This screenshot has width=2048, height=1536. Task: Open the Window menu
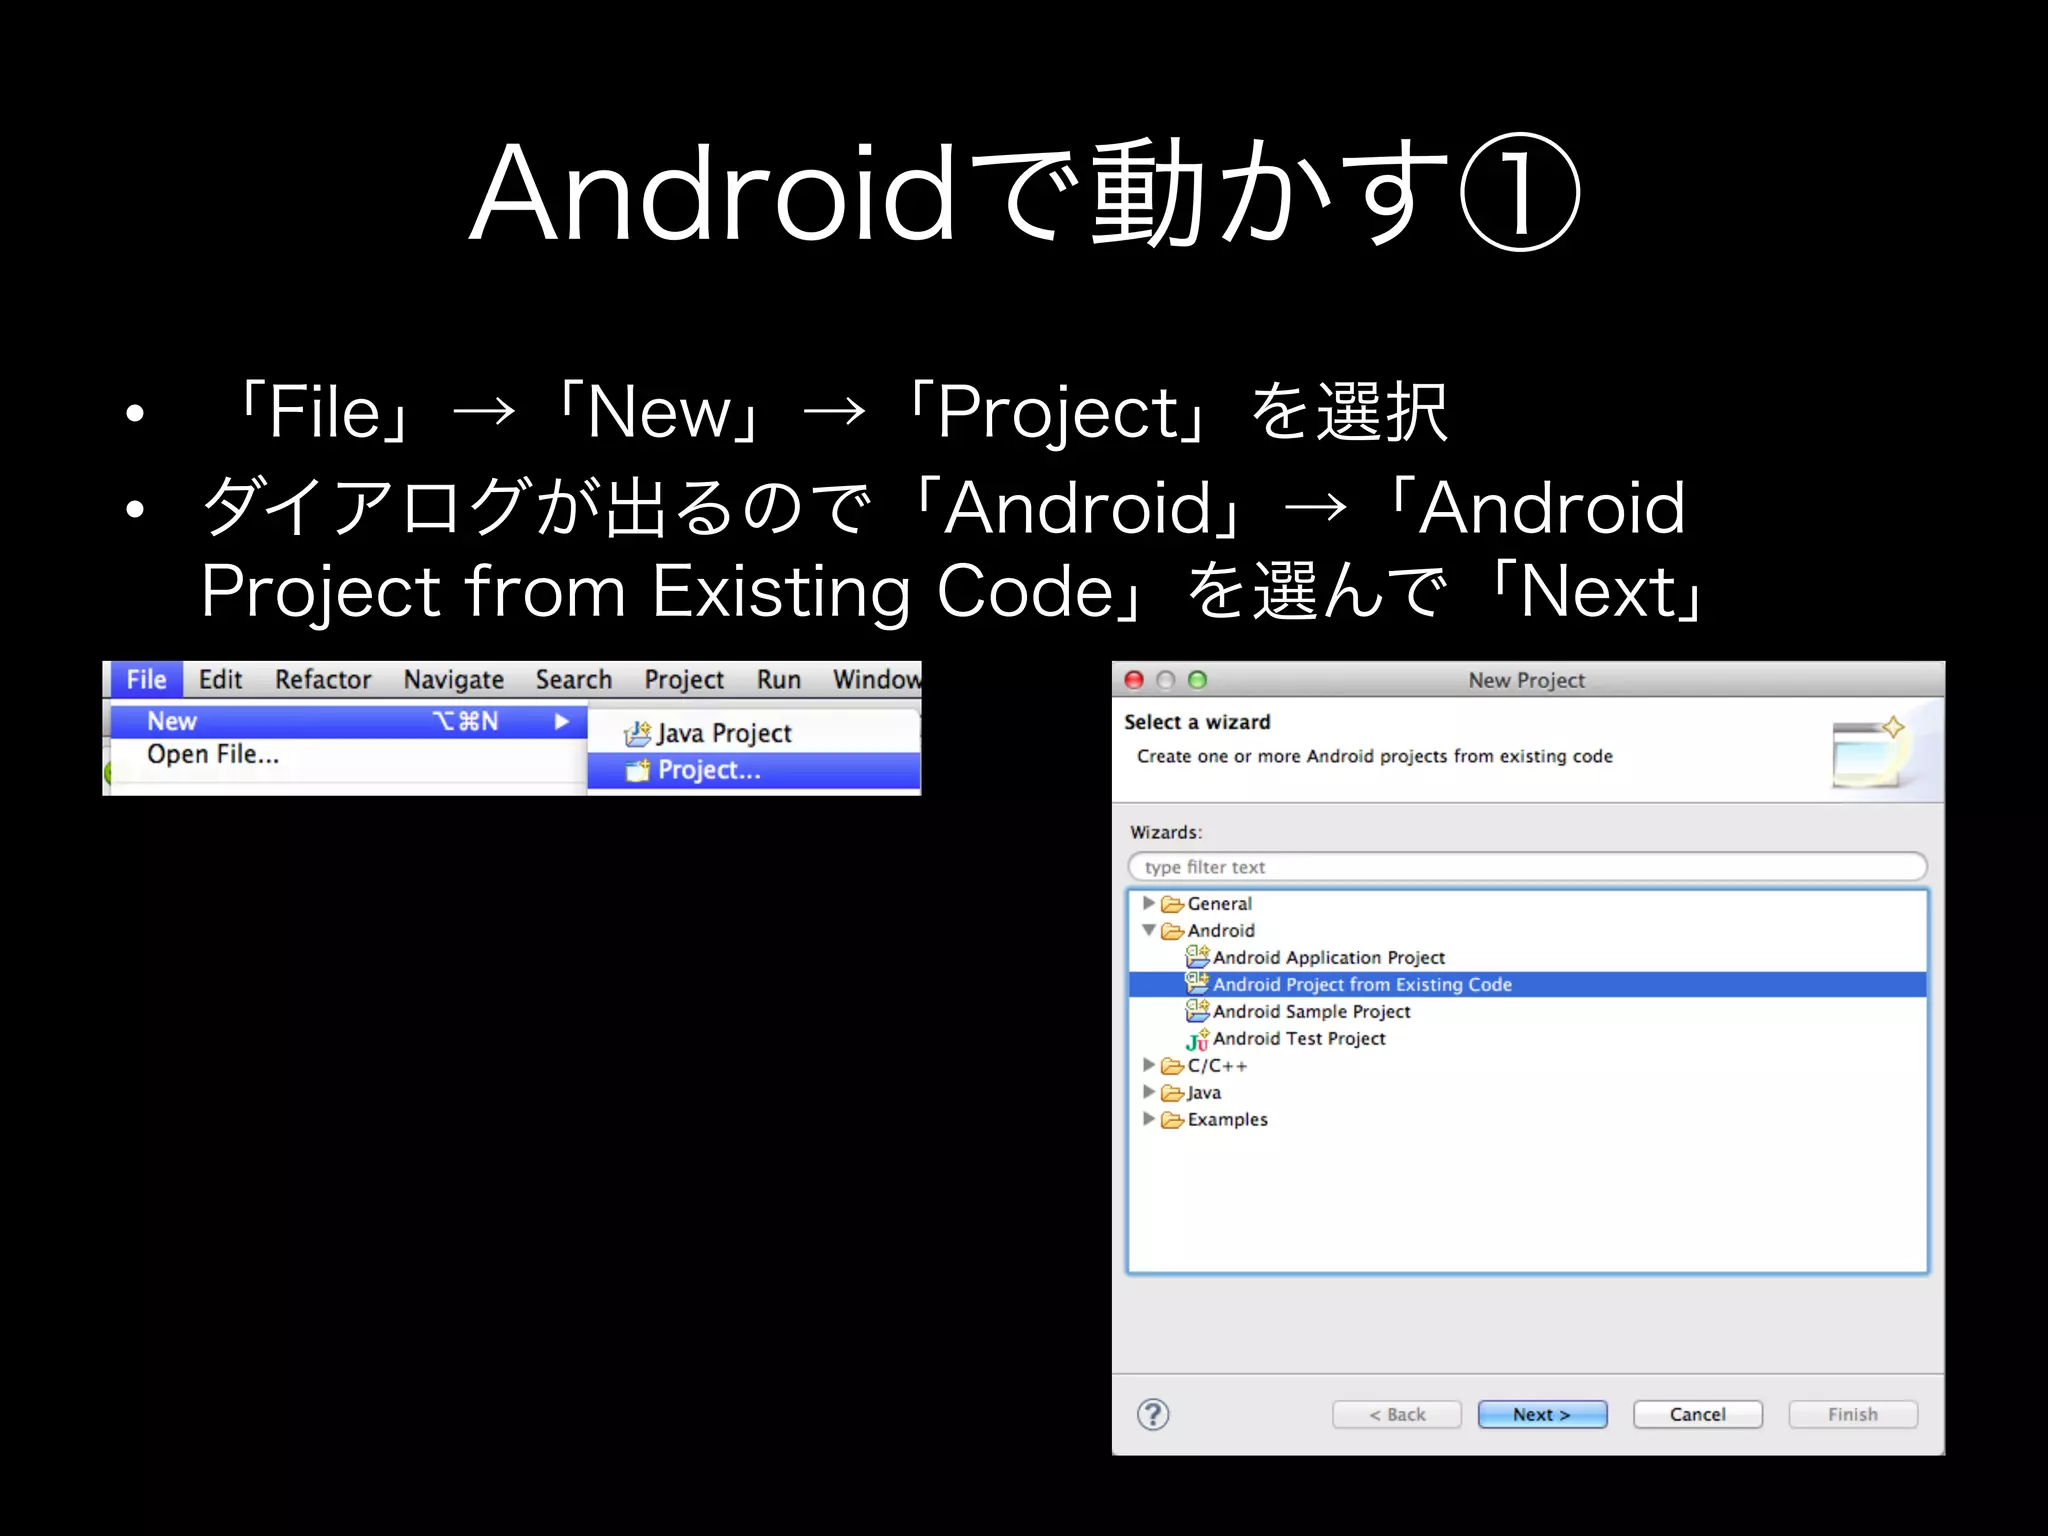pyautogui.click(x=877, y=680)
